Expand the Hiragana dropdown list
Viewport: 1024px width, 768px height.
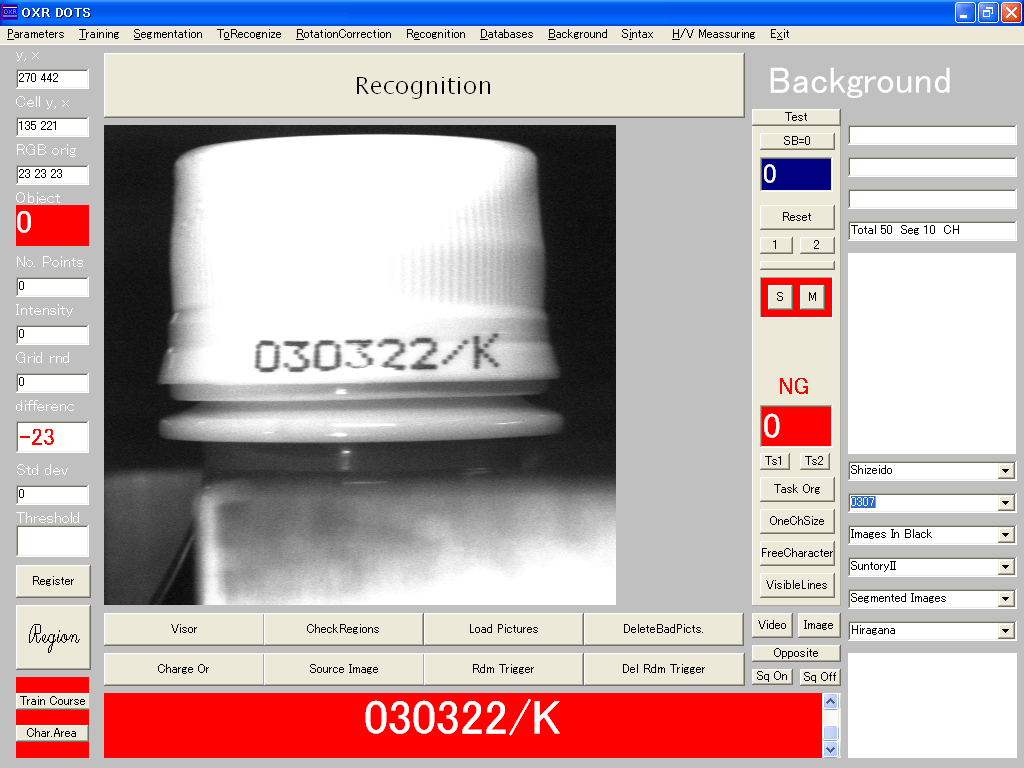point(1006,631)
